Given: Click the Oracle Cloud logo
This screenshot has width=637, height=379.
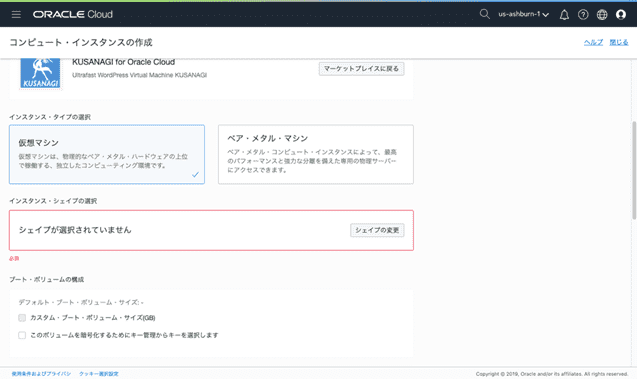Looking at the screenshot, I should pos(73,14).
